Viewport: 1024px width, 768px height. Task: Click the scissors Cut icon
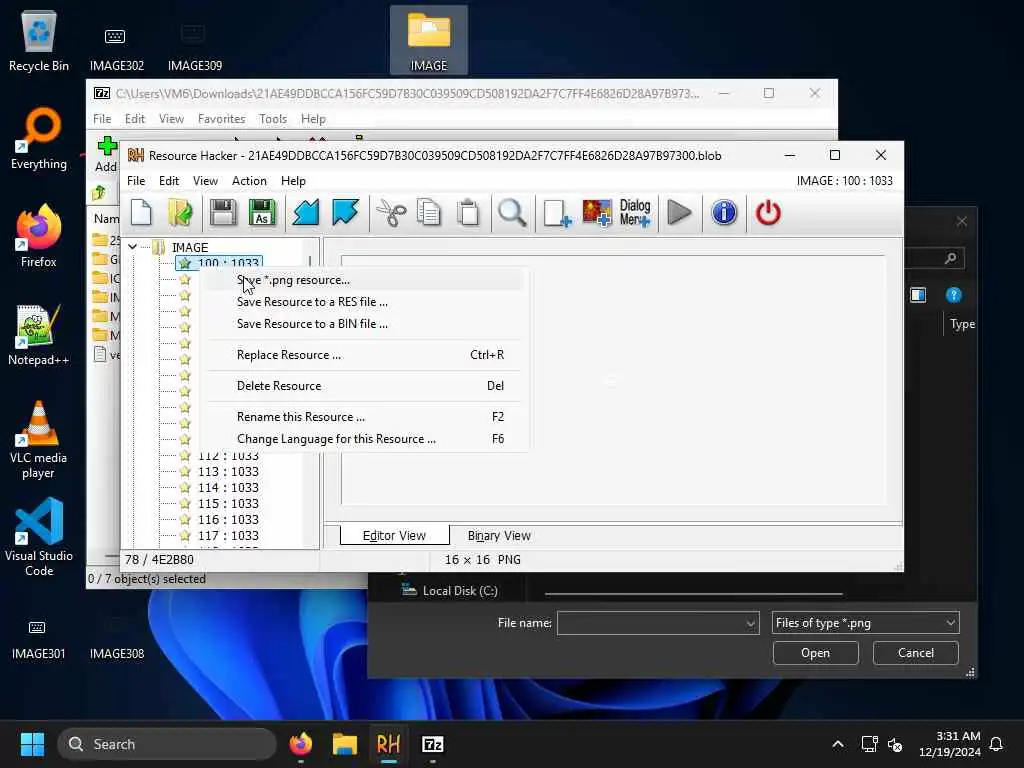click(391, 213)
